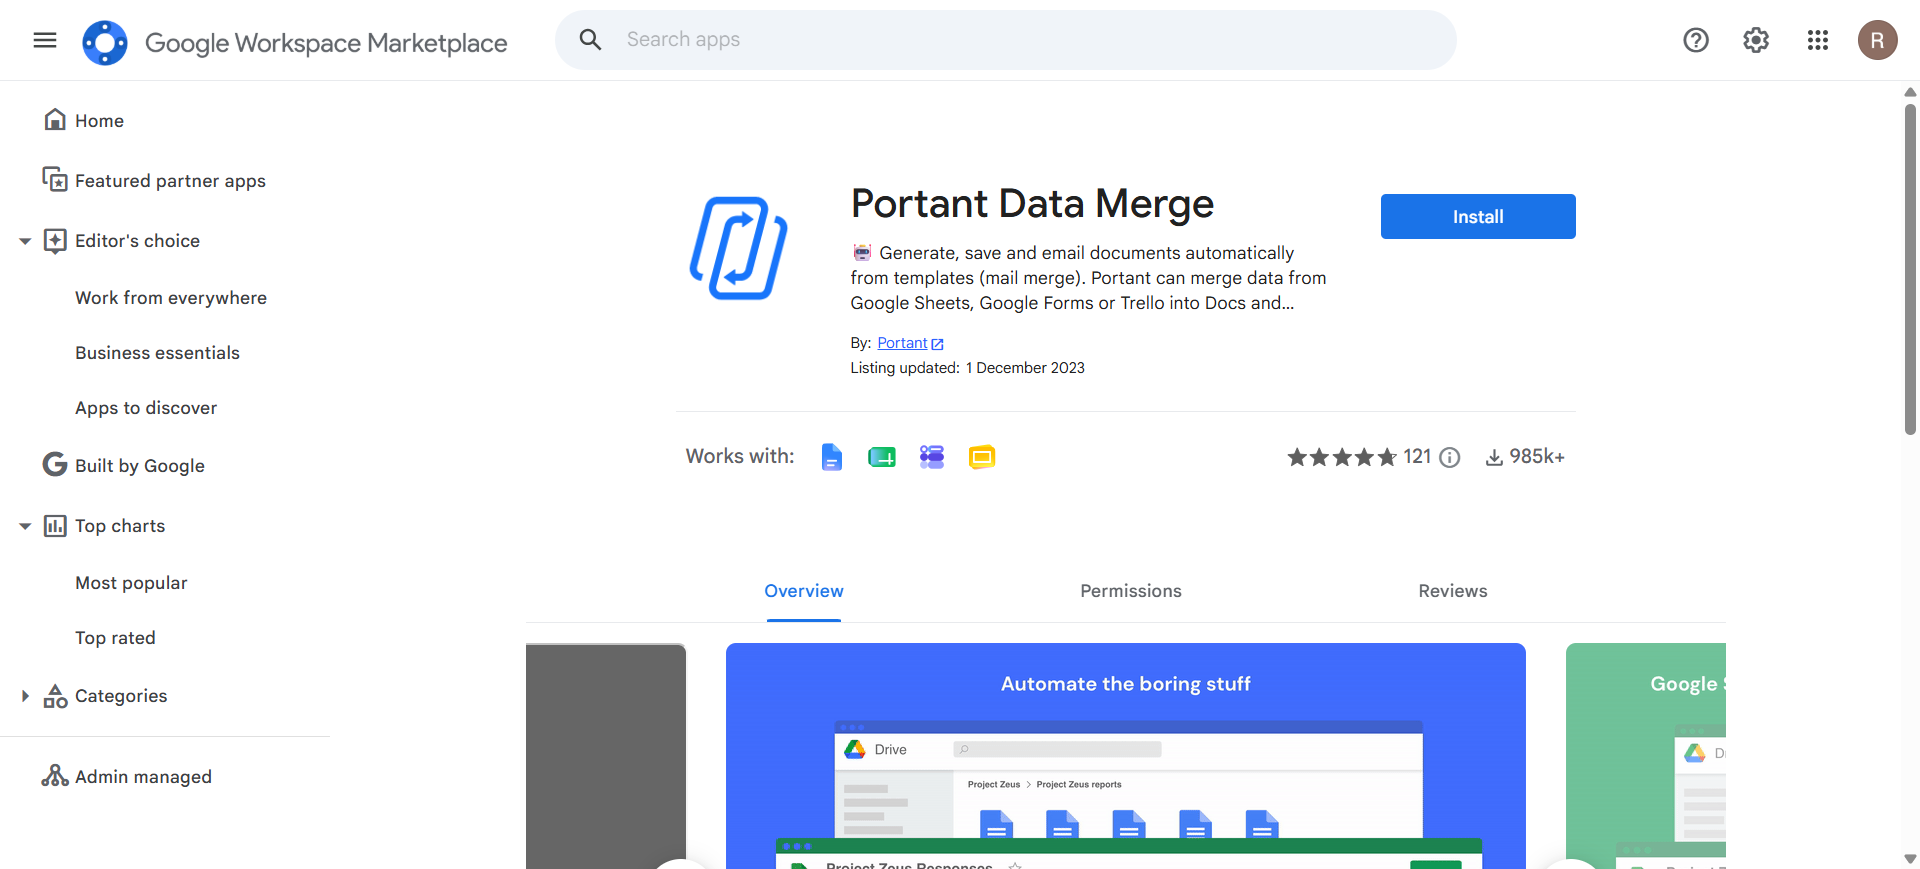Click the Google Slides works-with icon
The image size is (1920, 869).
tap(982, 457)
